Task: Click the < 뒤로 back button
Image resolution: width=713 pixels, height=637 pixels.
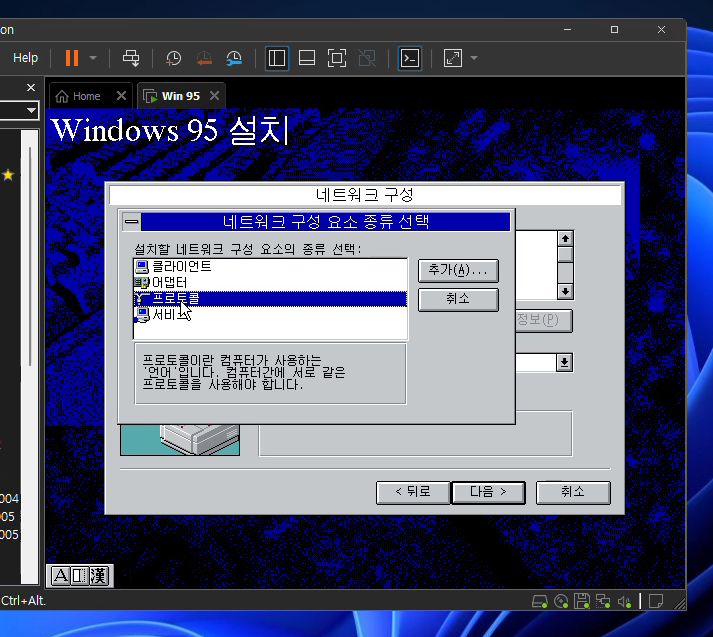Action: 413,492
